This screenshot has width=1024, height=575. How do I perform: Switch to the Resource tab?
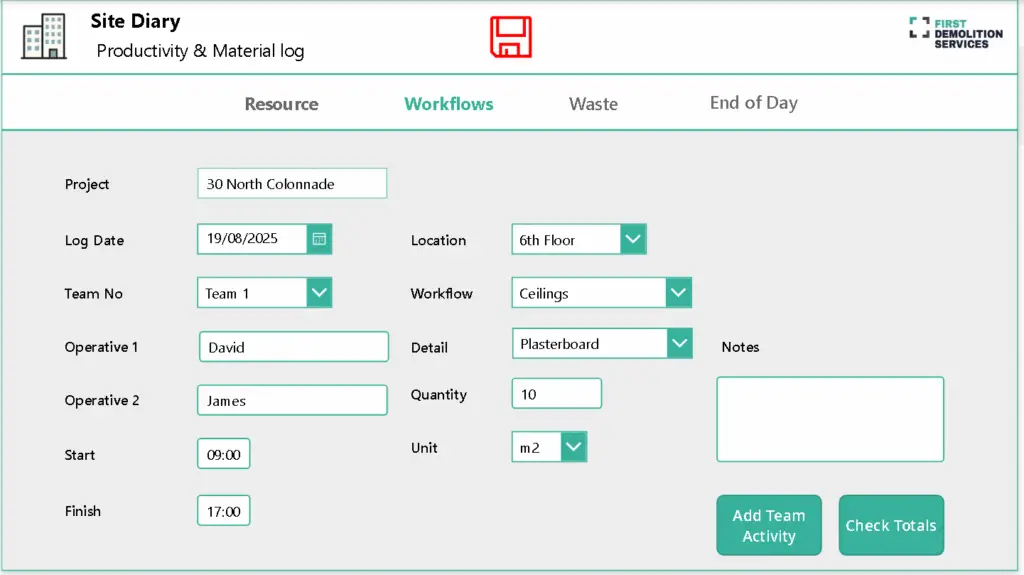(281, 104)
